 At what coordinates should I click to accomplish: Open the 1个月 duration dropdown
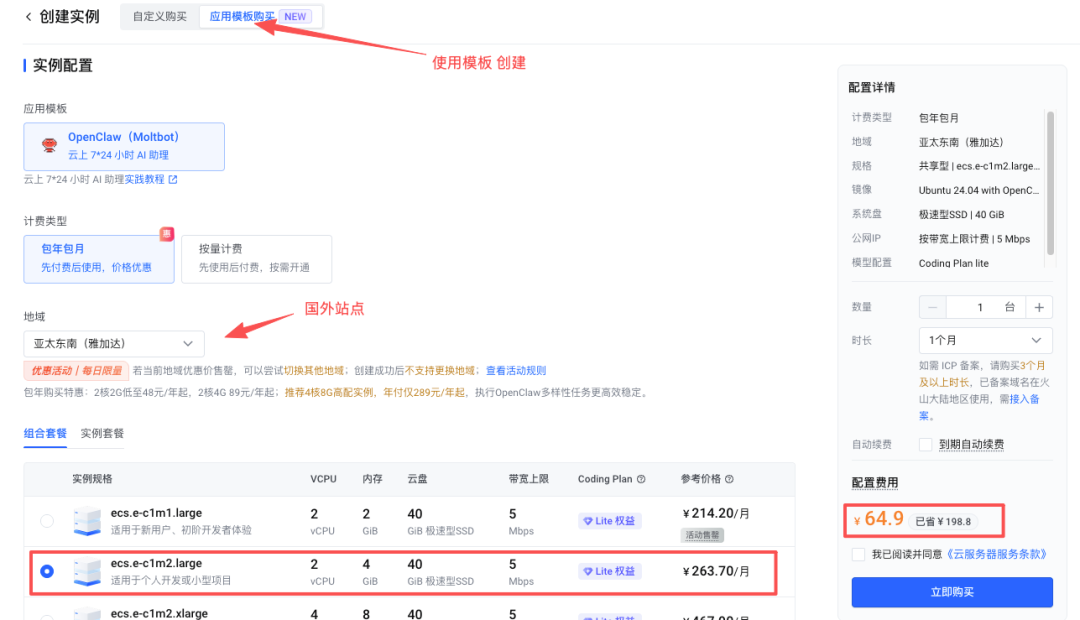pyautogui.click(x=986, y=340)
